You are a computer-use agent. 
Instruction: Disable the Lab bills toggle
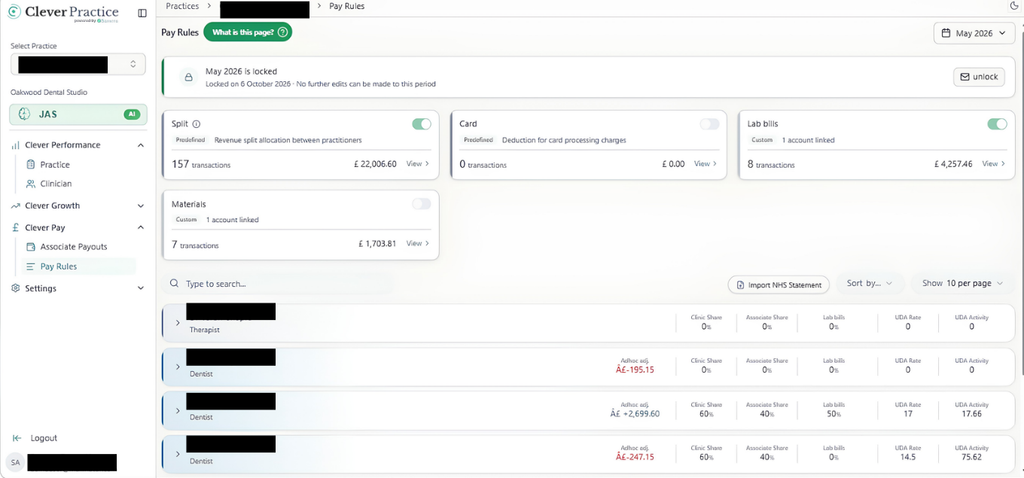tap(997, 124)
